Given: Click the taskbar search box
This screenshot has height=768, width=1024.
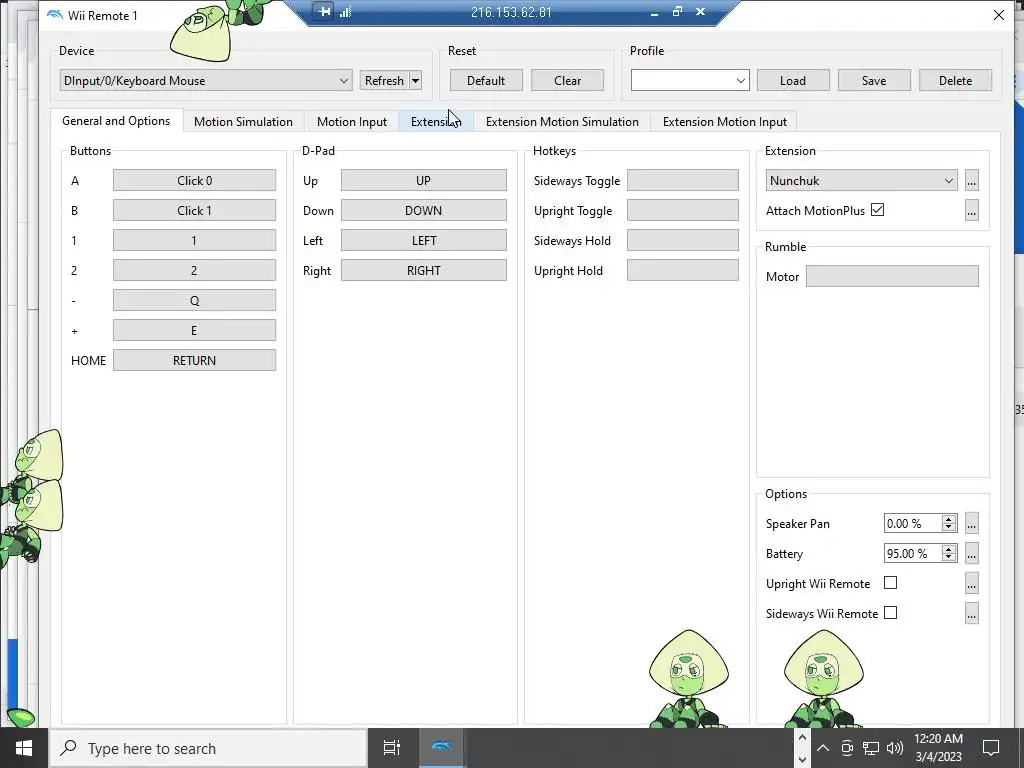Looking at the screenshot, I should click(x=208, y=748).
